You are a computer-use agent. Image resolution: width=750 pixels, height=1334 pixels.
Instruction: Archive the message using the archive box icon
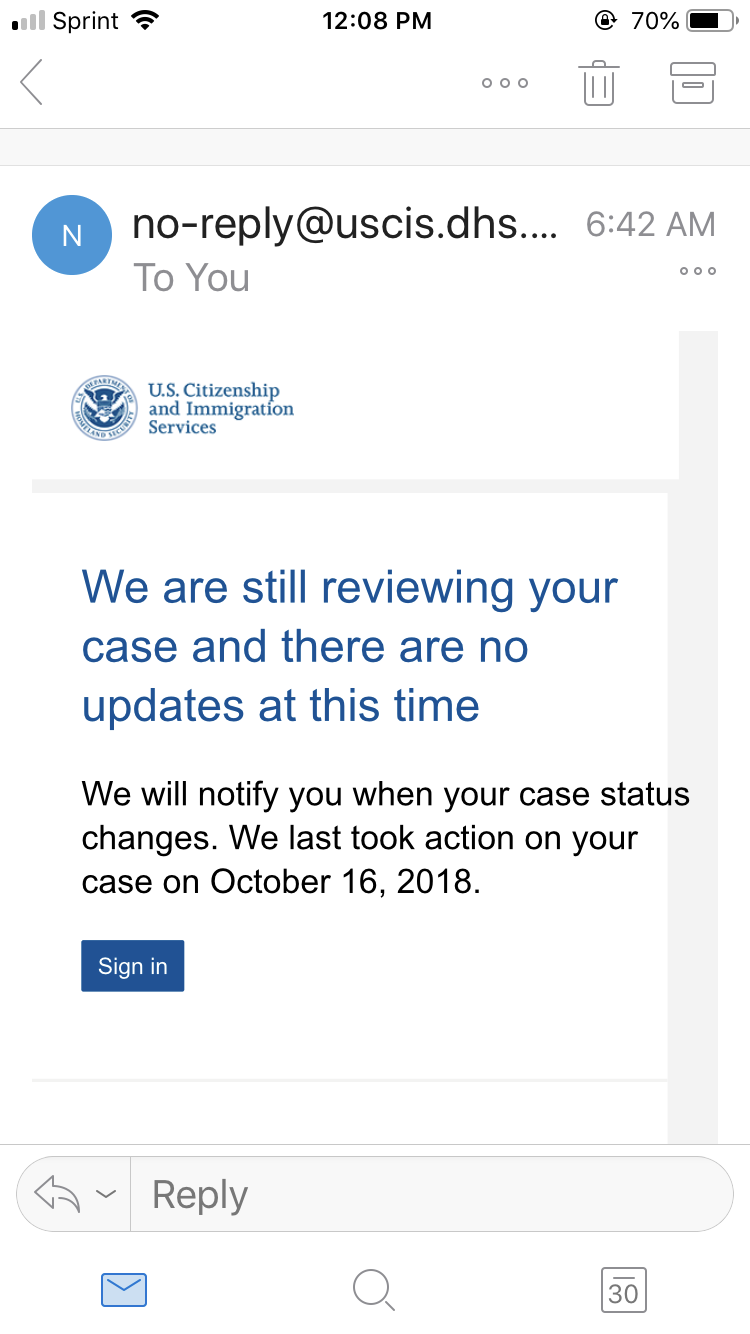pyautogui.click(x=693, y=83)
